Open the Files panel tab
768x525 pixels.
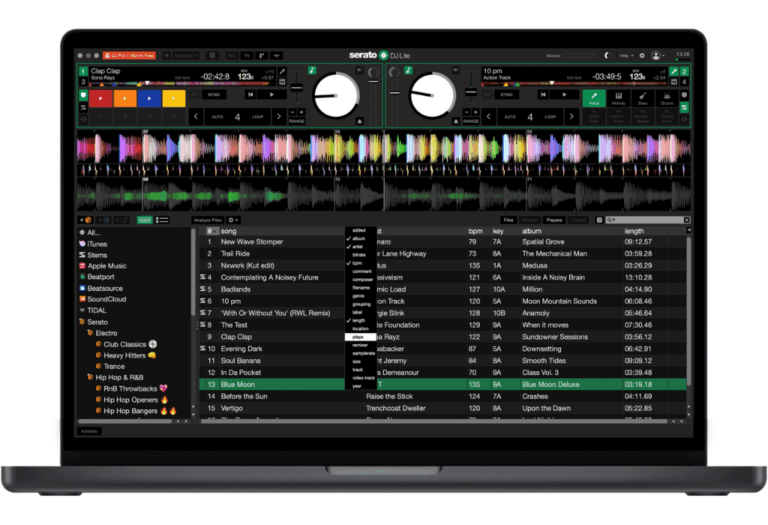point(509,220)
